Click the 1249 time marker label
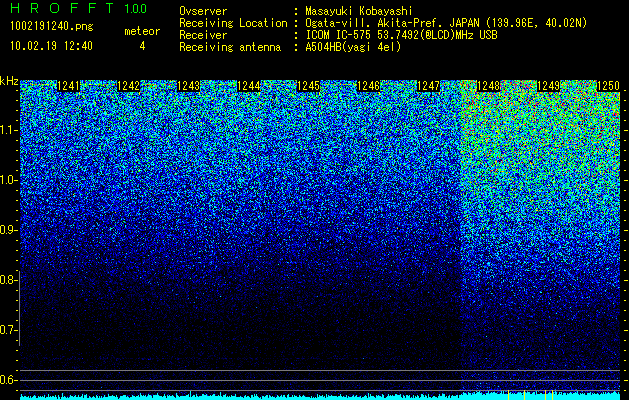629x400 pixels. 548,86
